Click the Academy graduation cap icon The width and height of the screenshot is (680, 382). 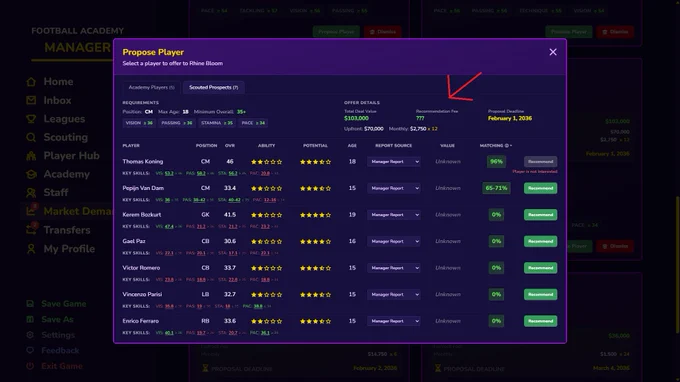tap(31, 174)
